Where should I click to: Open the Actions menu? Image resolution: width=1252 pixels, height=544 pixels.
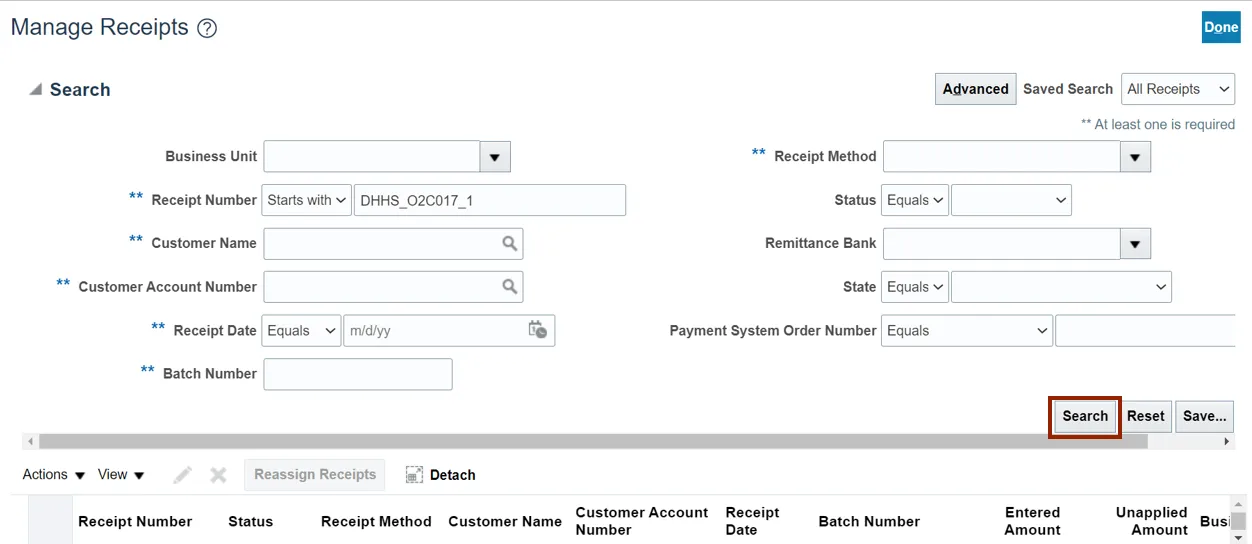click(x=54, y=475)
